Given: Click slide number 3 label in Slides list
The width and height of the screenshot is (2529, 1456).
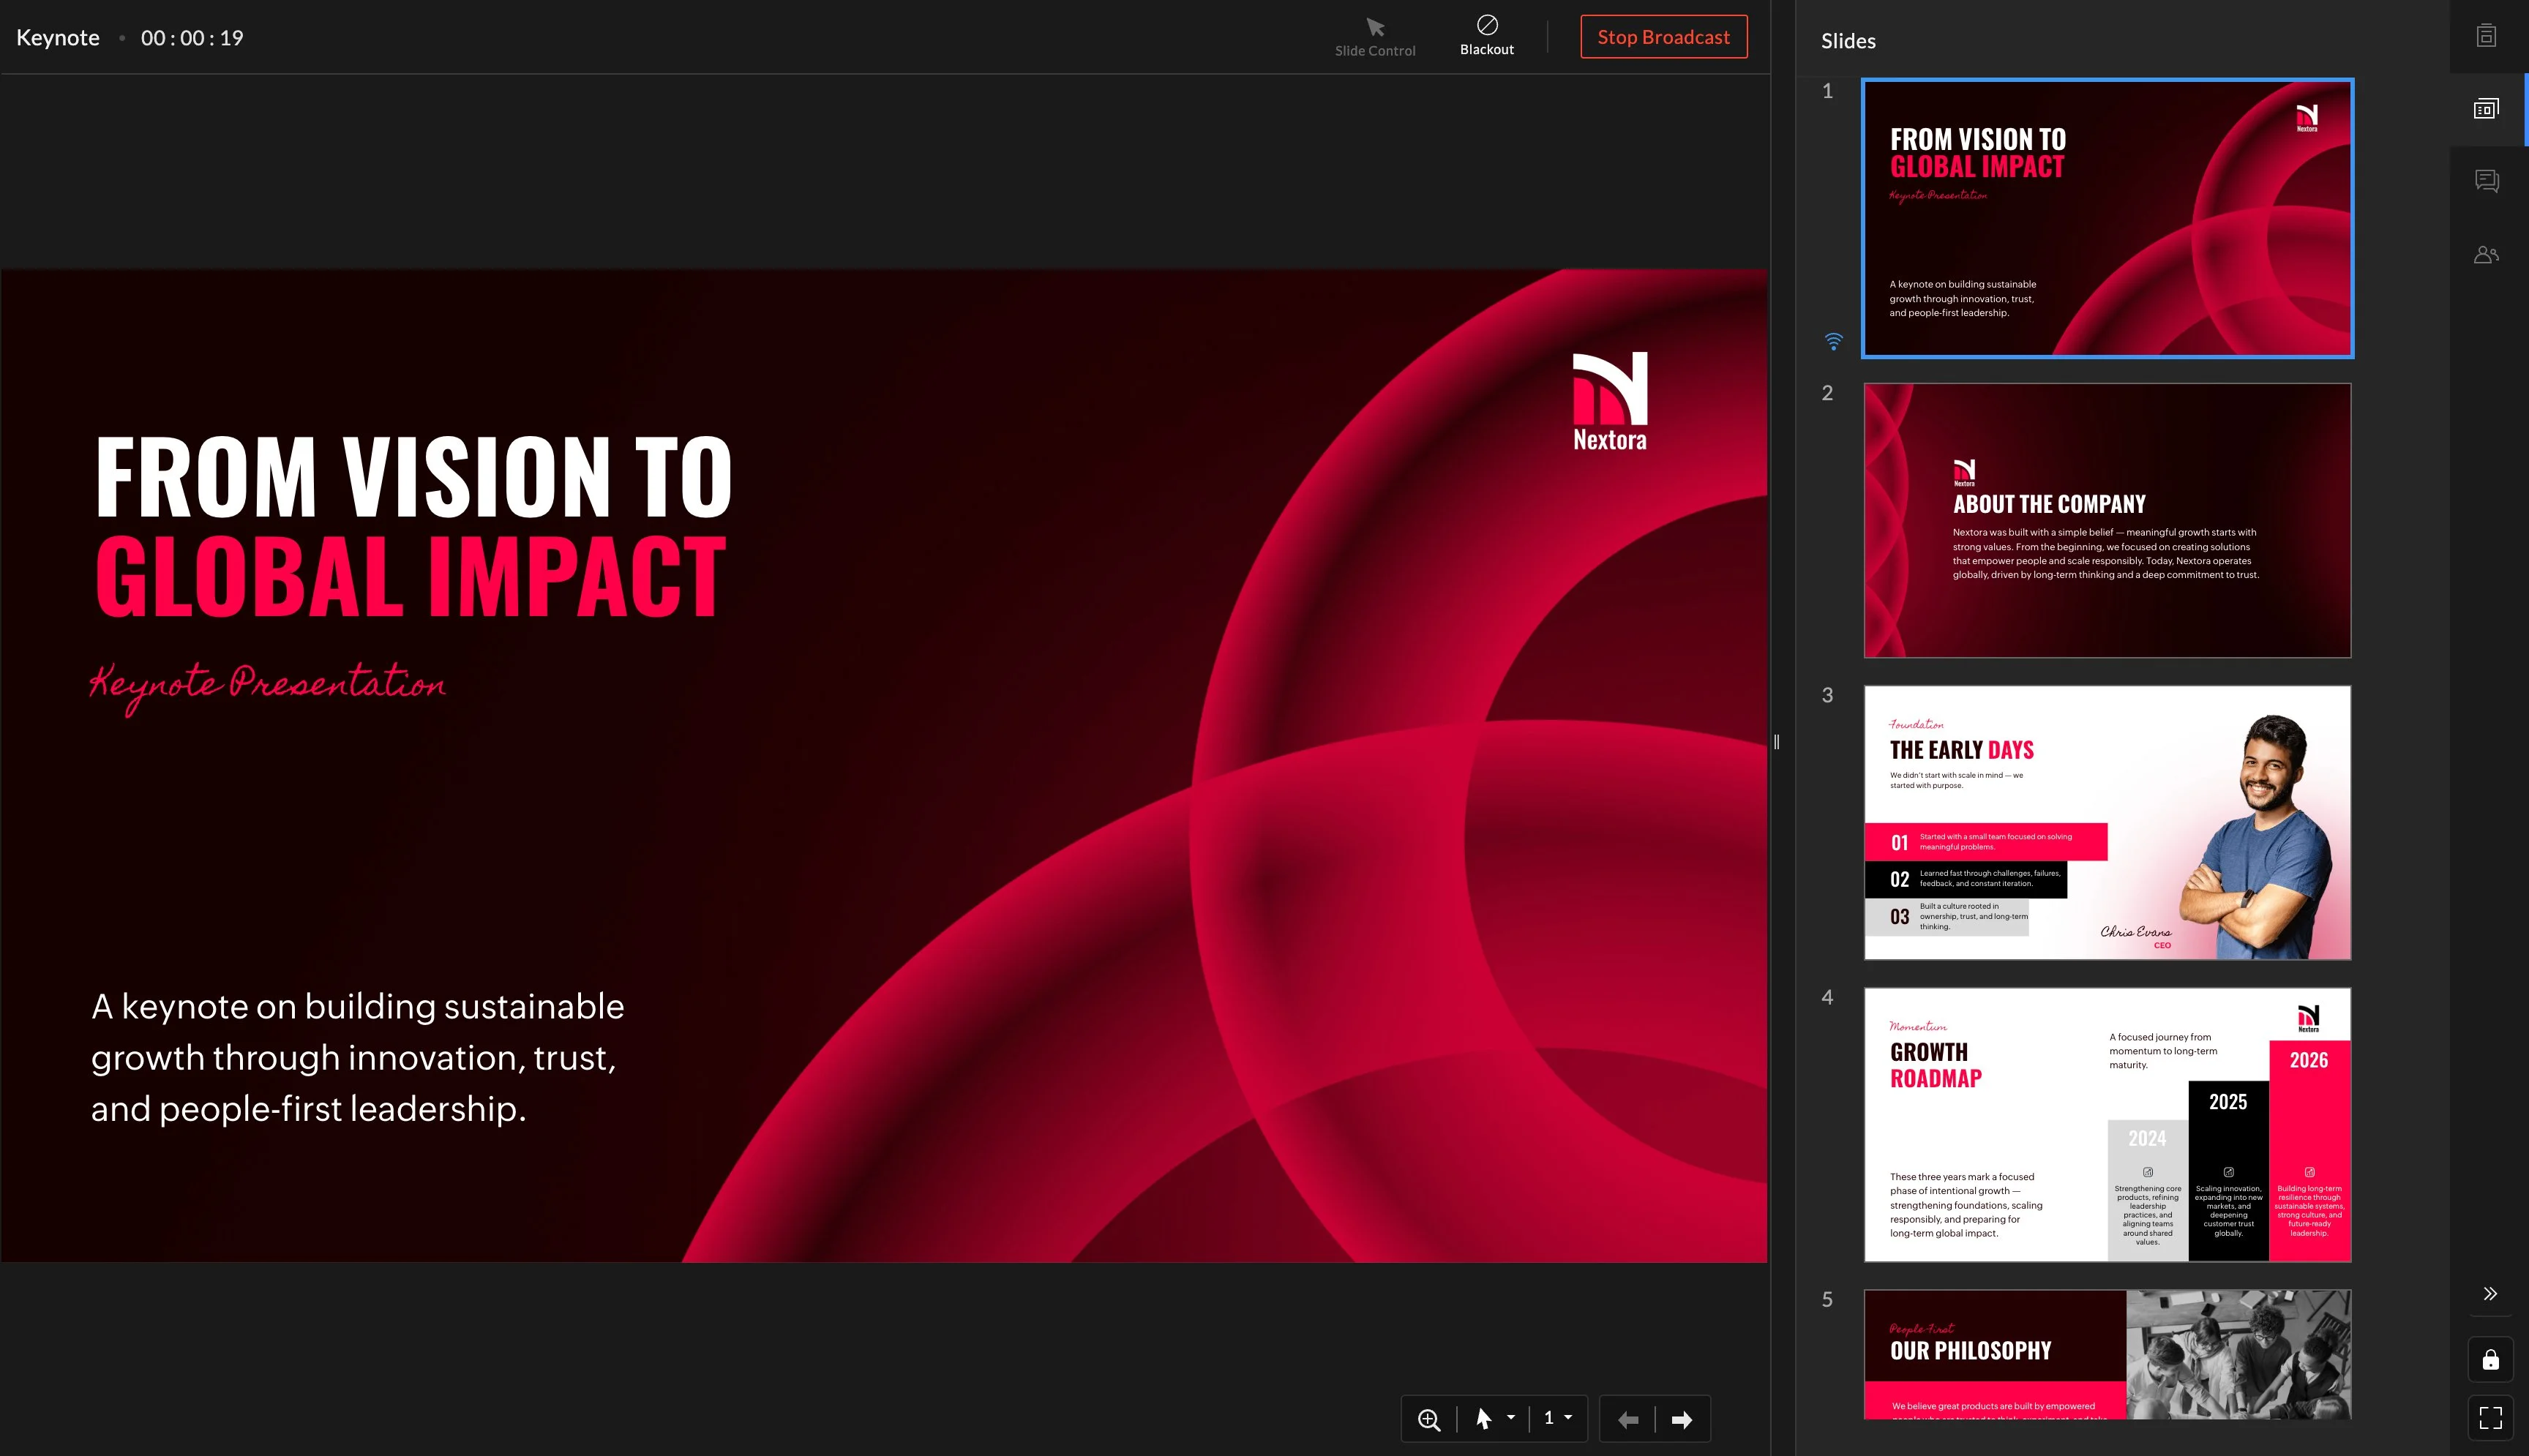Looking at the screenshot, I should [1827, 695].
